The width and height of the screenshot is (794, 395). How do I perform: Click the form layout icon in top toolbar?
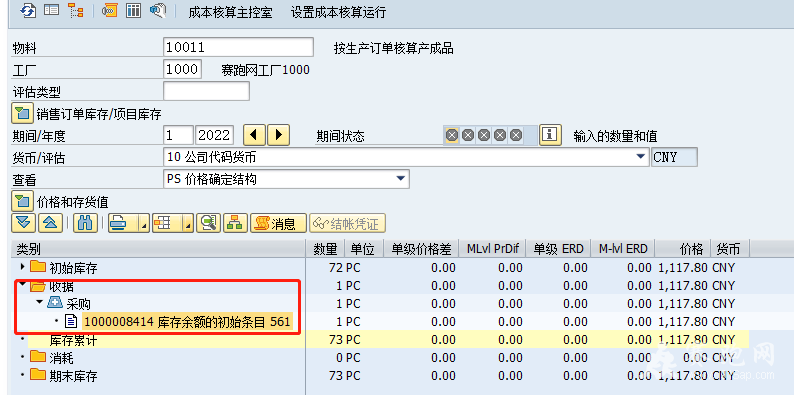[x=51, y=11]
